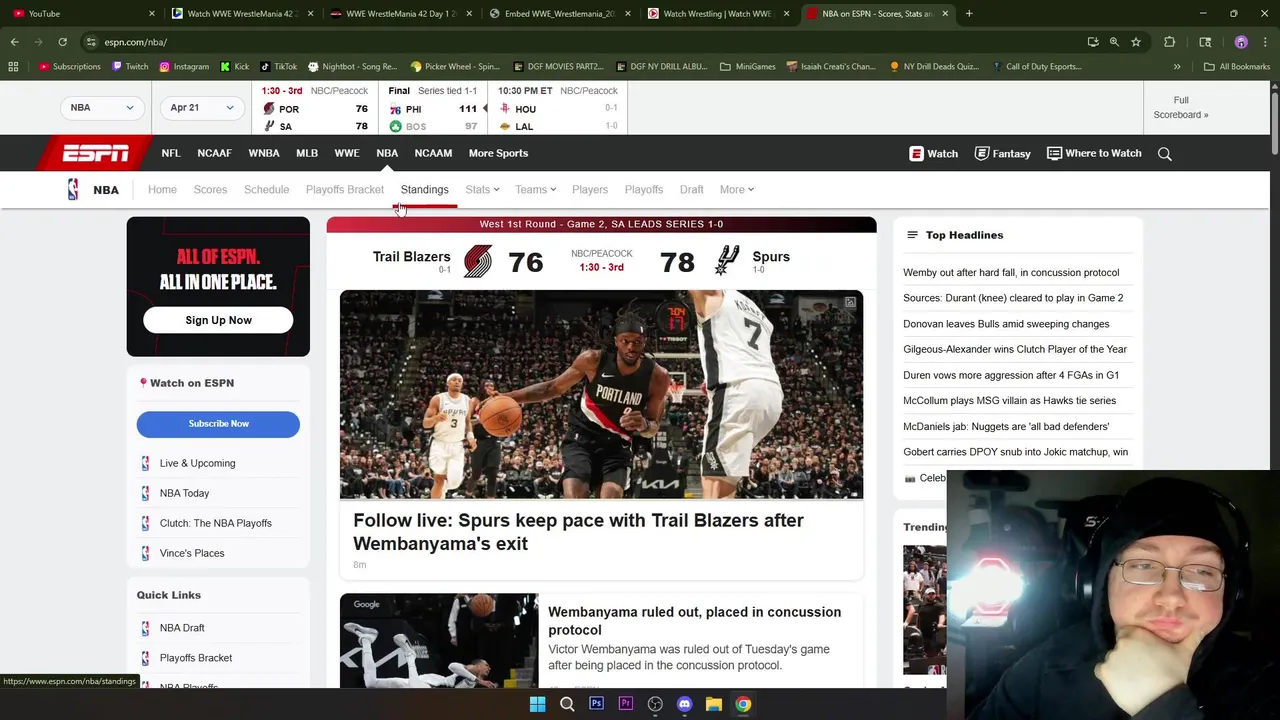Select the Playoffs Bracket tab
The height and width of the screenshot is (720, 1280).
[345, 189]
